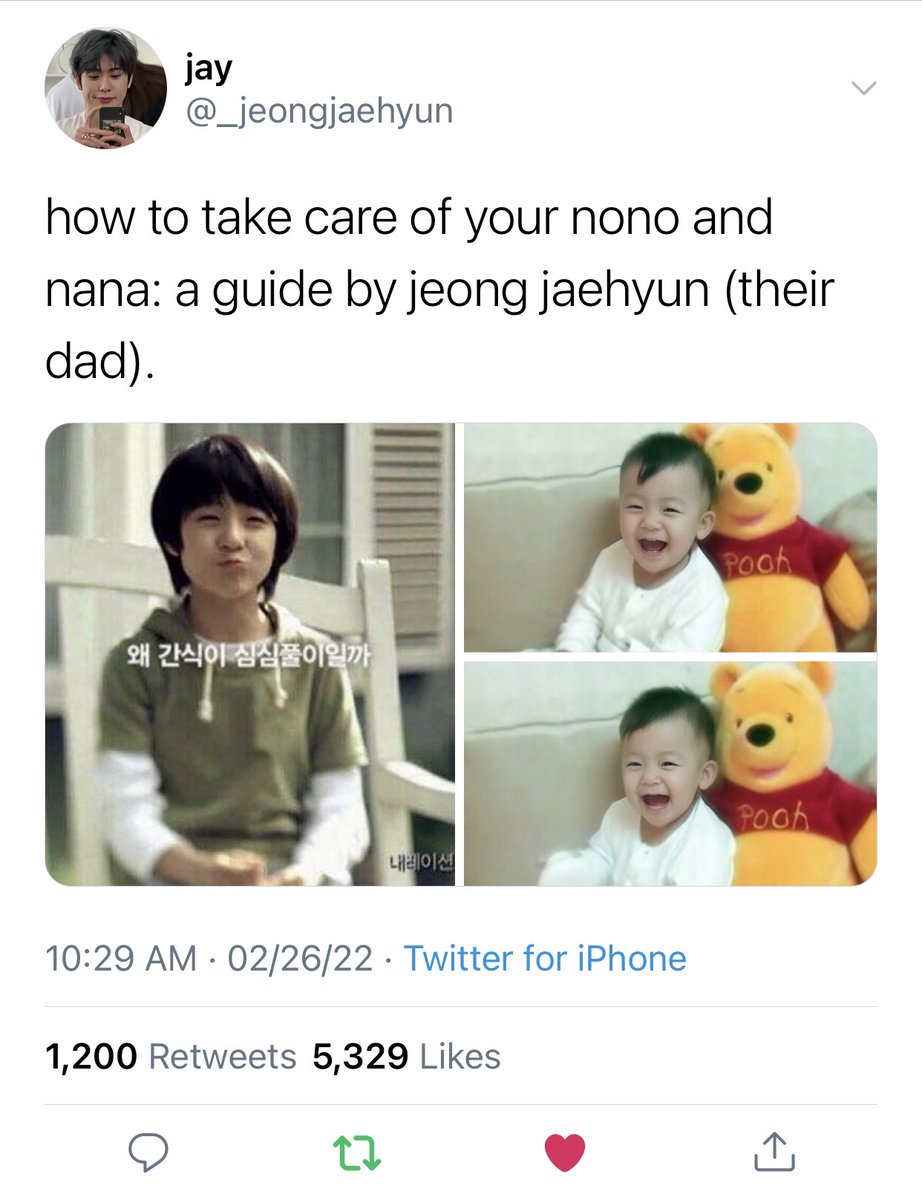Tap the display name jay
Image resolution: width=922 pixels, height=1200 pixels.
tap(209, 68)
